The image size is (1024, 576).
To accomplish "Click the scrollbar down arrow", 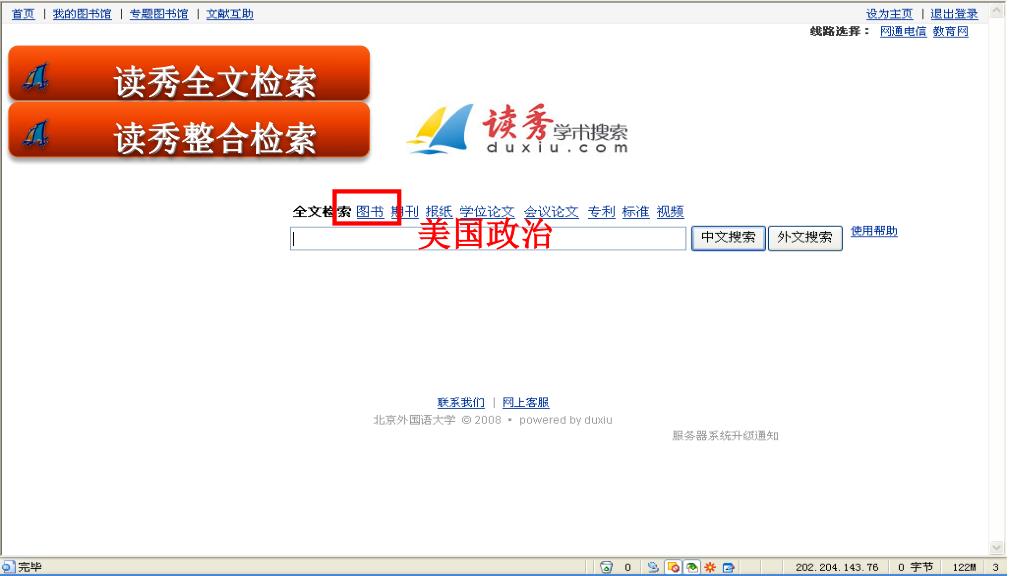I will [x=997, y=547].
